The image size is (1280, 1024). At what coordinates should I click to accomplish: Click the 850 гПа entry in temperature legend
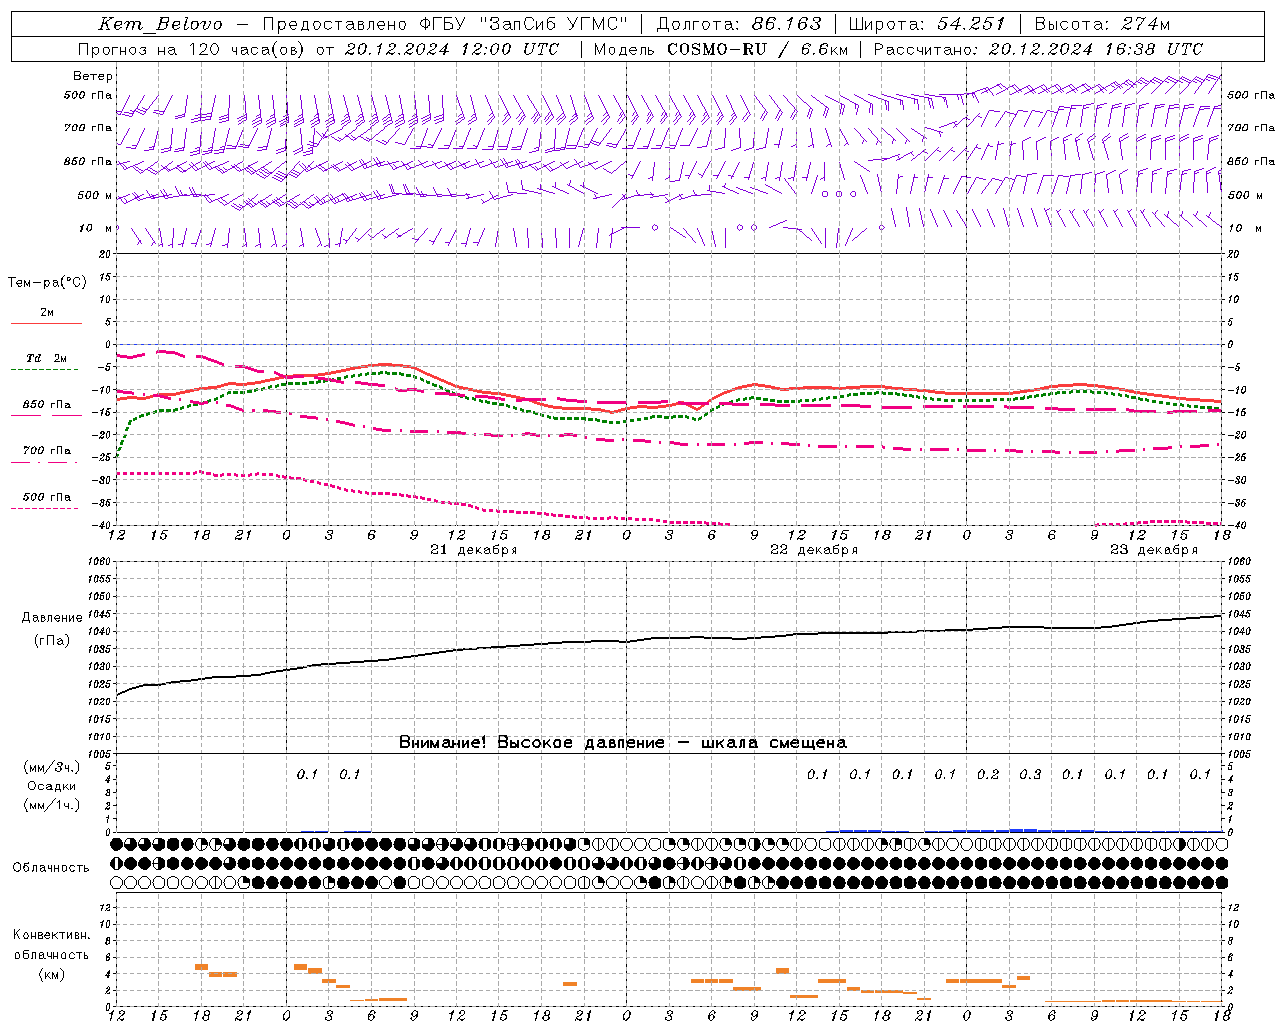pos(47,404)
